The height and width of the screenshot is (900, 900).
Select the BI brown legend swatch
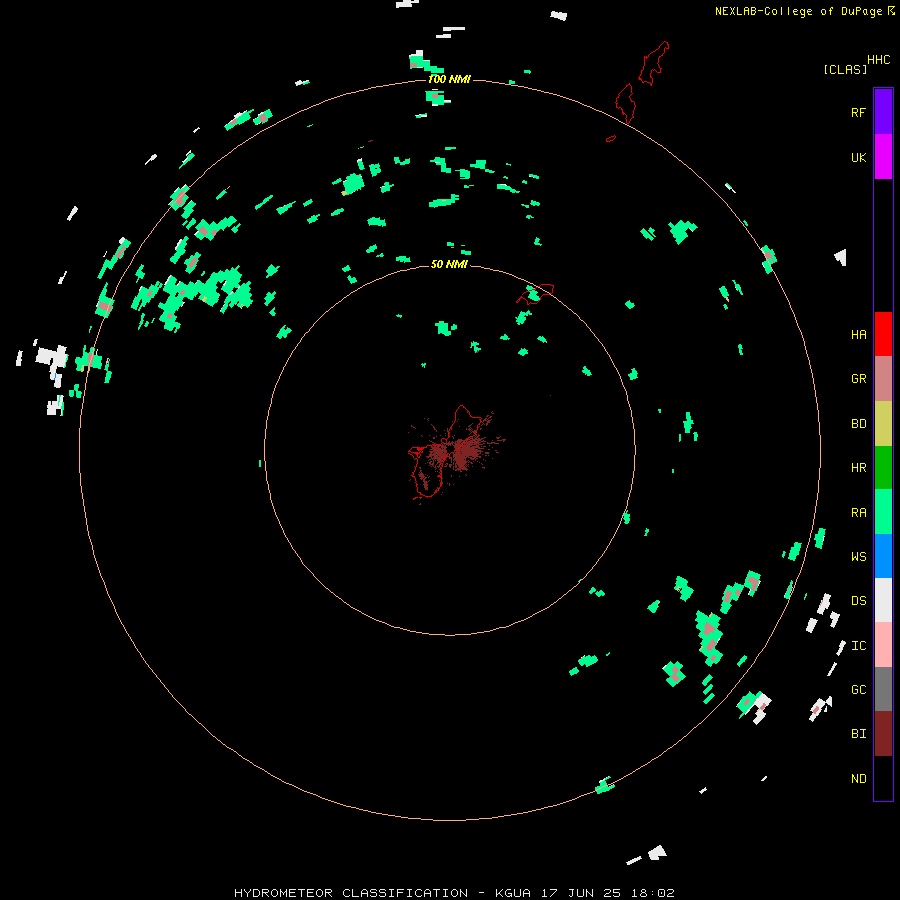click(883, 734)
